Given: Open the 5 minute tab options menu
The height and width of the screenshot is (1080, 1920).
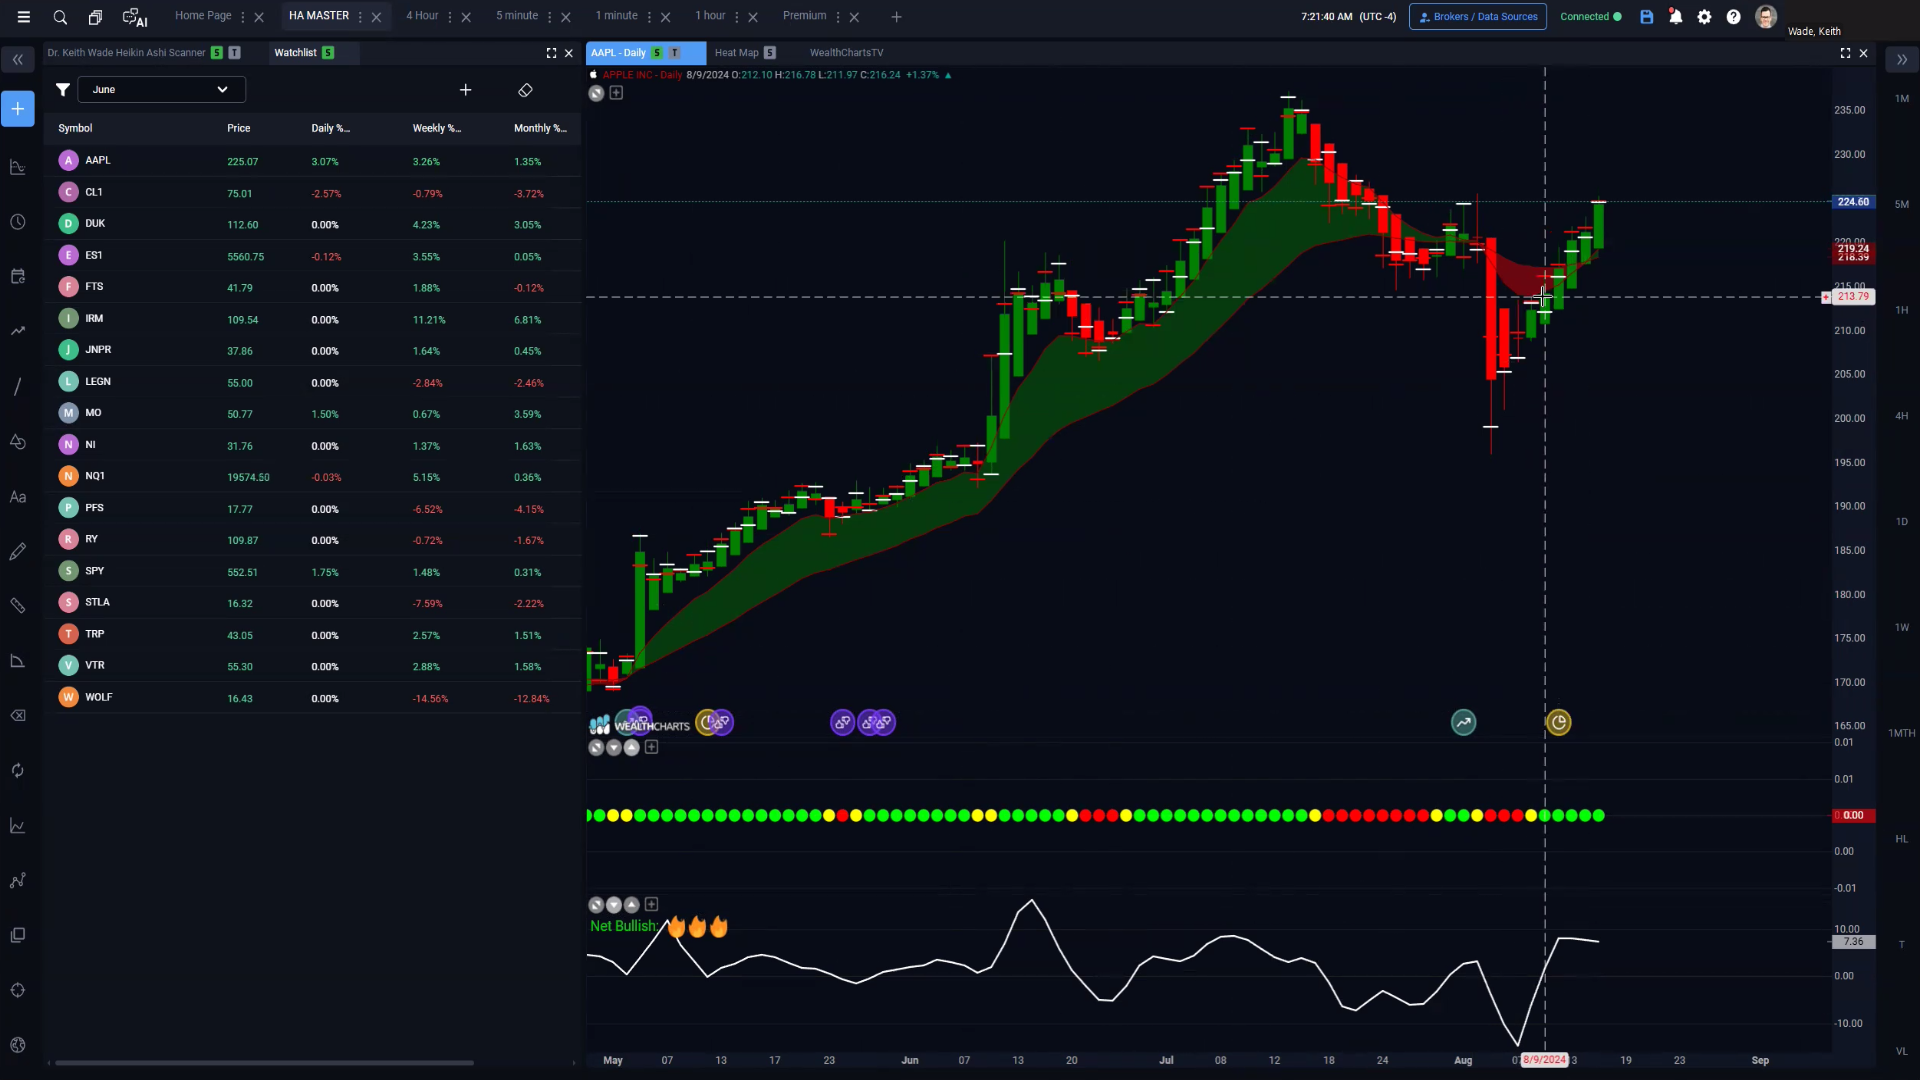Looking at the screenshot, I should [x=549, y=17].
